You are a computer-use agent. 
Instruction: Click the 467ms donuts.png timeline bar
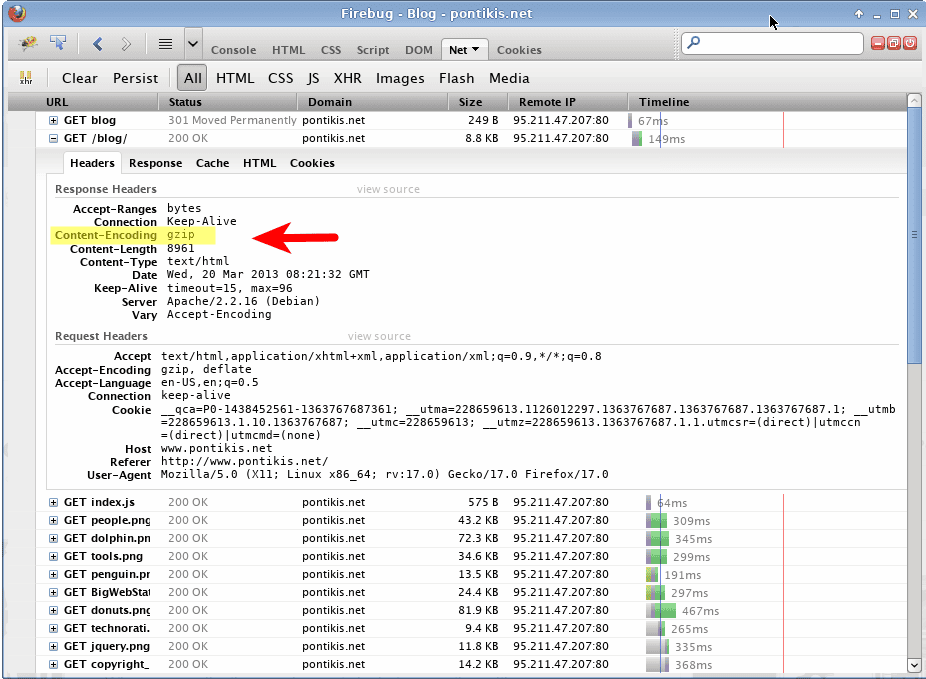[663, 611]
